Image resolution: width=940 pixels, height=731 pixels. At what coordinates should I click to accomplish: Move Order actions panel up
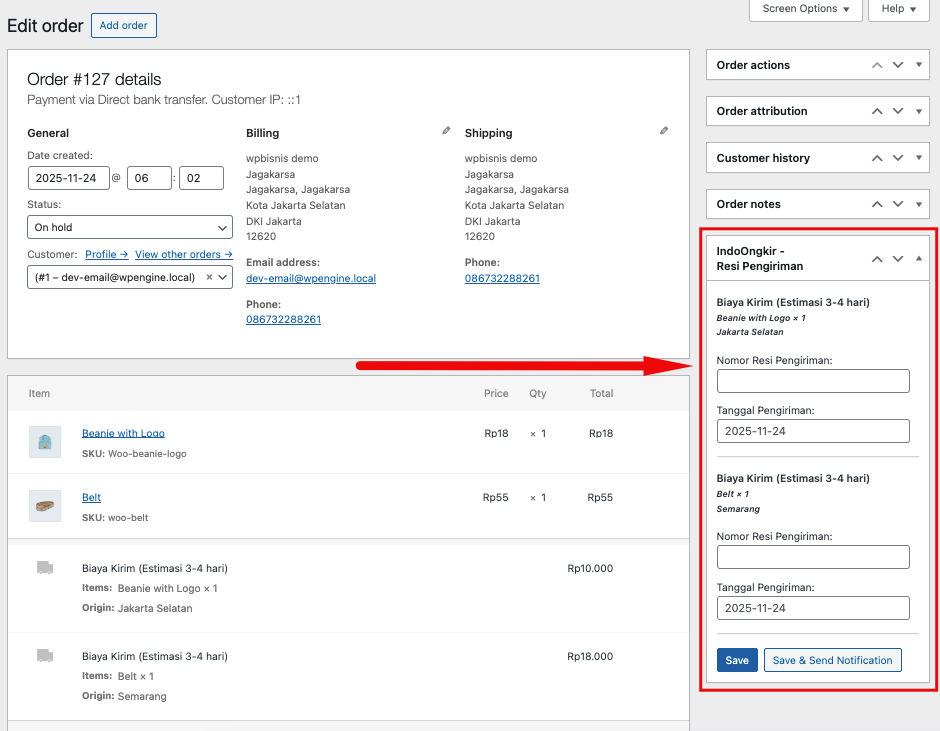click(877, 65)
